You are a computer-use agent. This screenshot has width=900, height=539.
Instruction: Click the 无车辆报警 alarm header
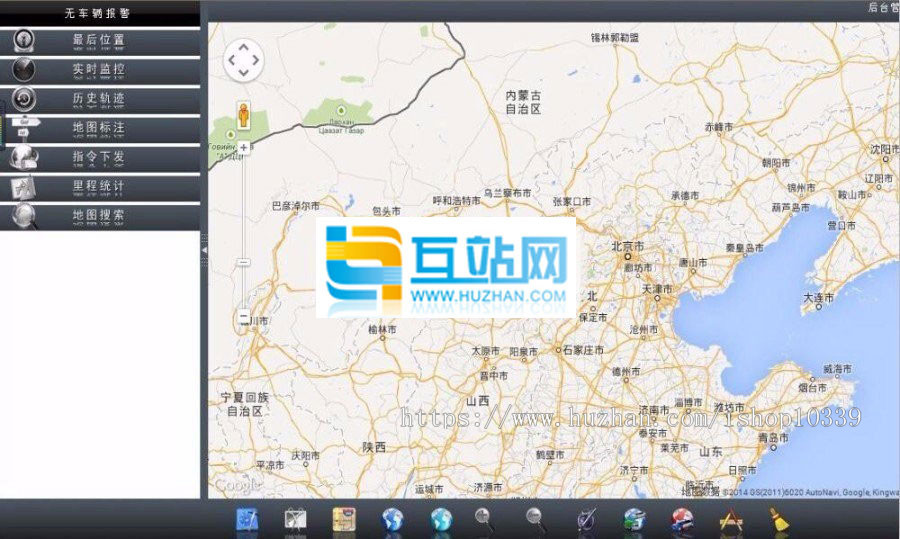pyautogui.click(x=98, y=13)
